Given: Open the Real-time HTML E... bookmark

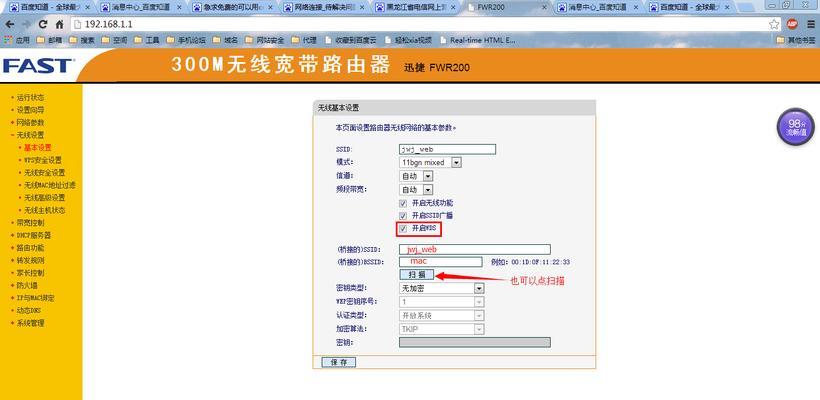Looking at the screenshot, I should 479,40.
